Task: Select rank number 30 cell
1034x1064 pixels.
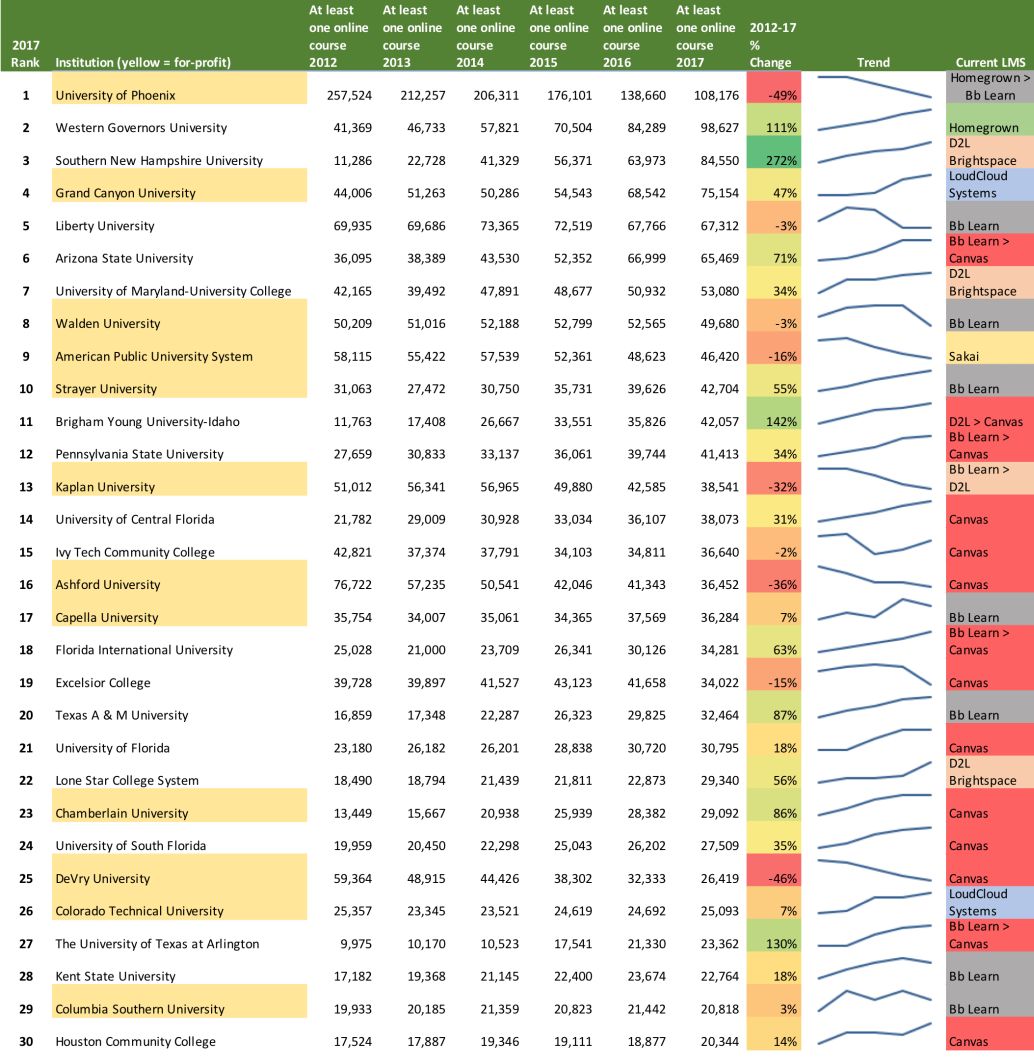Action: coord(26,1042)
